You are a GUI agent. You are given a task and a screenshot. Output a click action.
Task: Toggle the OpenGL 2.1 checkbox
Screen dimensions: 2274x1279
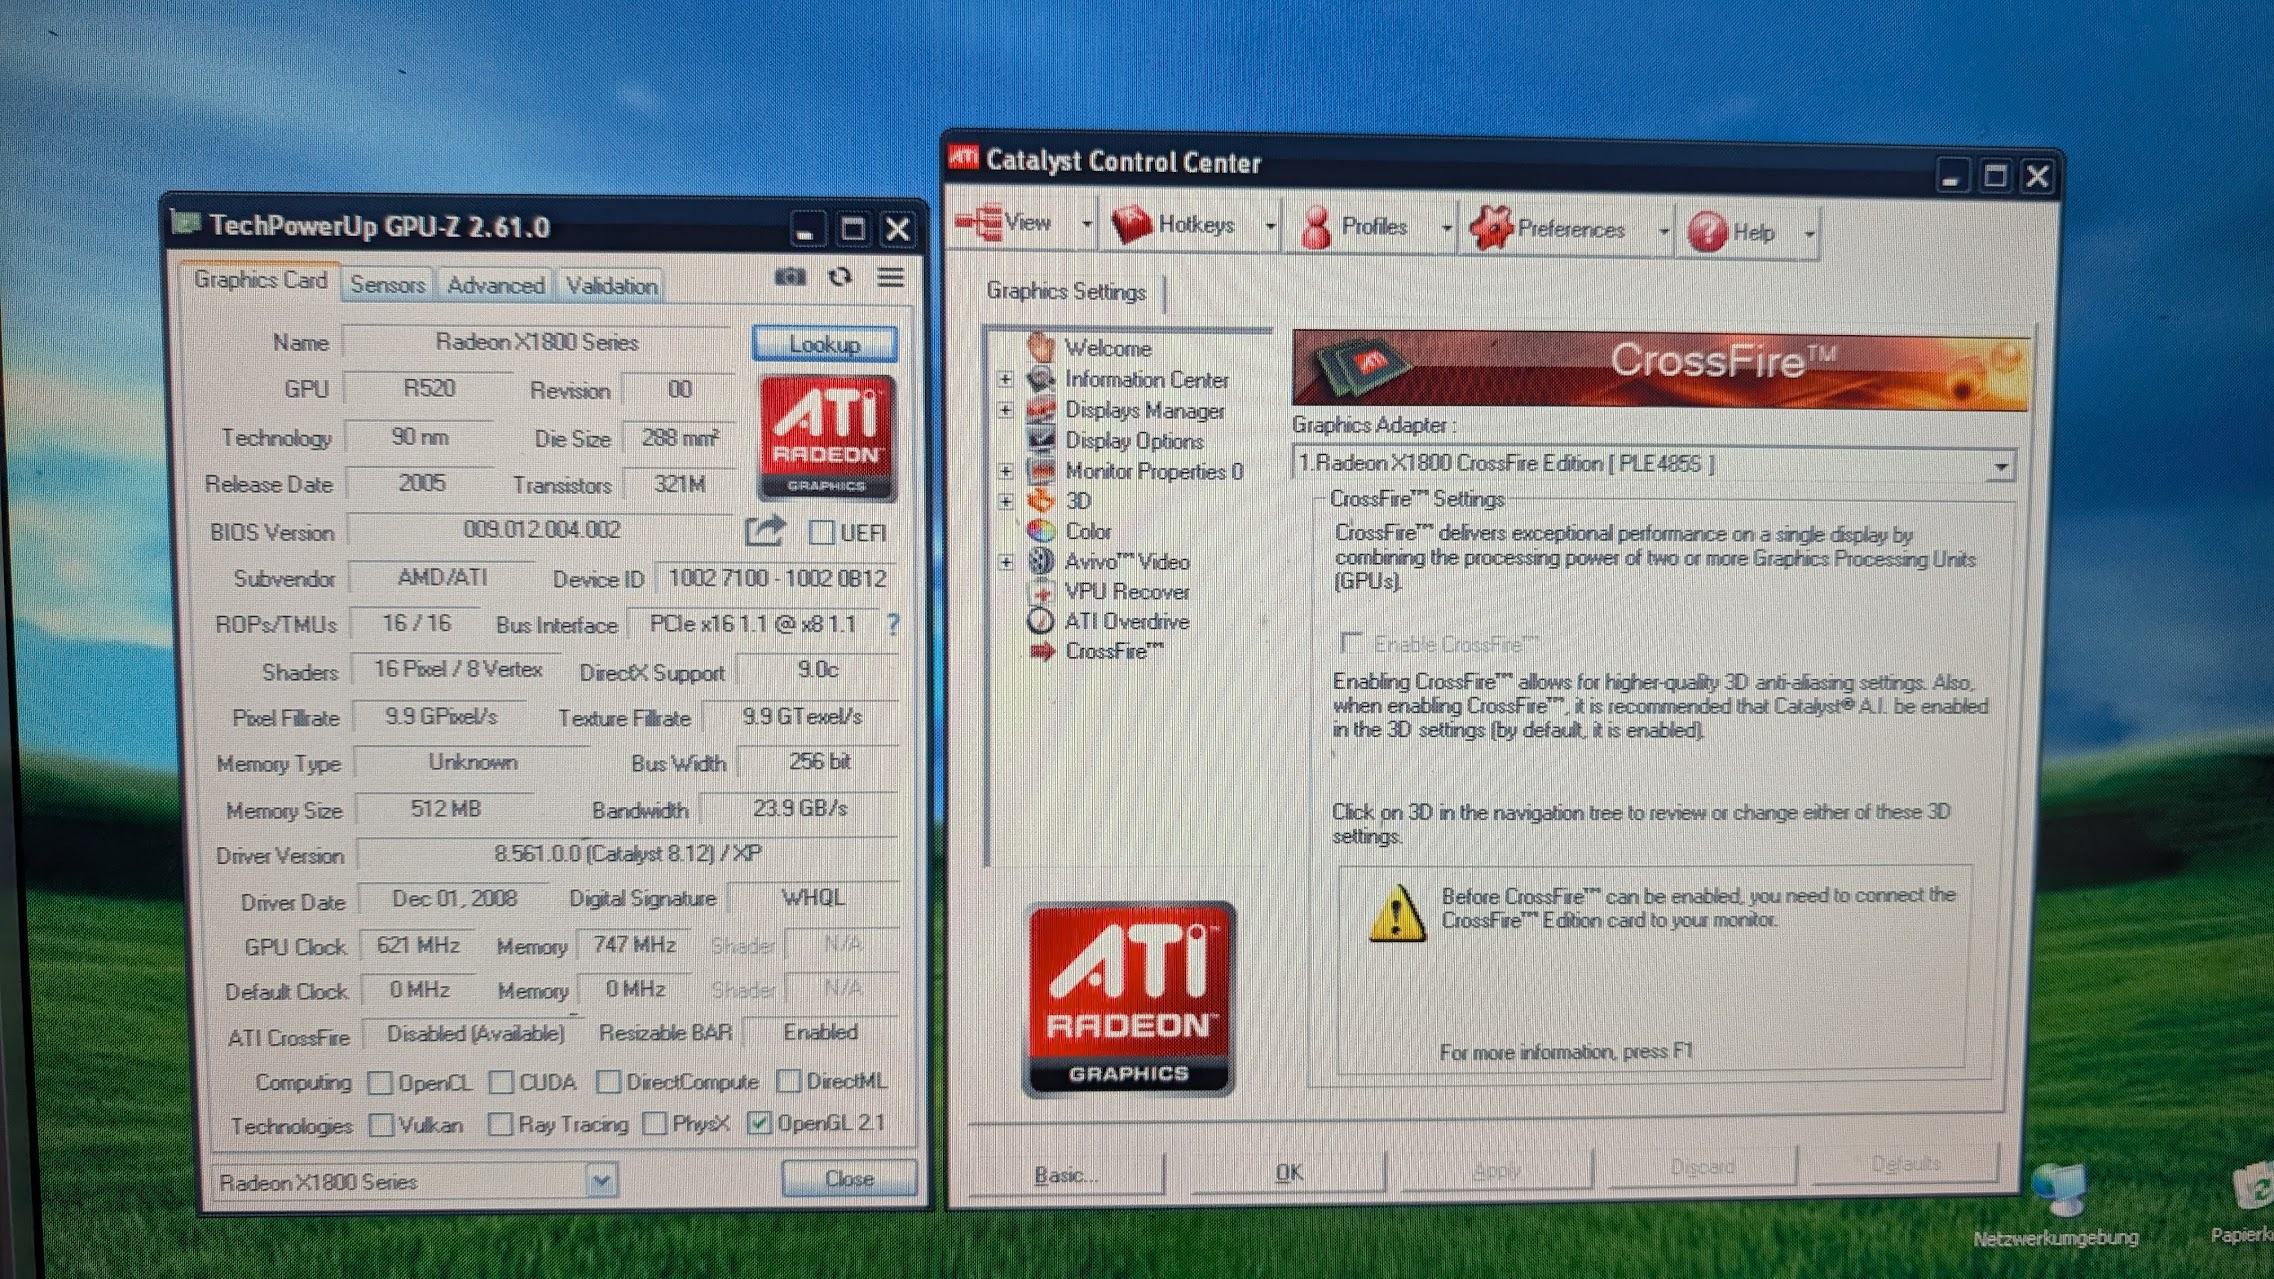[759, 1123]
